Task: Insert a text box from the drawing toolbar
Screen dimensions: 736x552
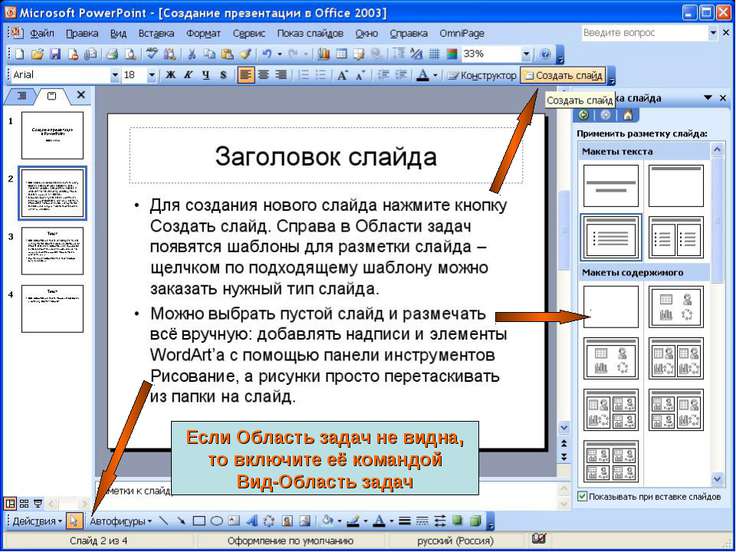Action: tap(234, 521)
